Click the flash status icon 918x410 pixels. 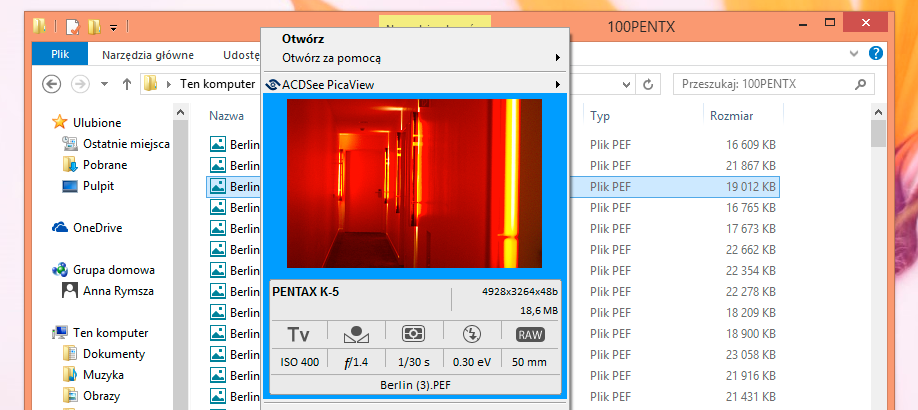point(472,334)
